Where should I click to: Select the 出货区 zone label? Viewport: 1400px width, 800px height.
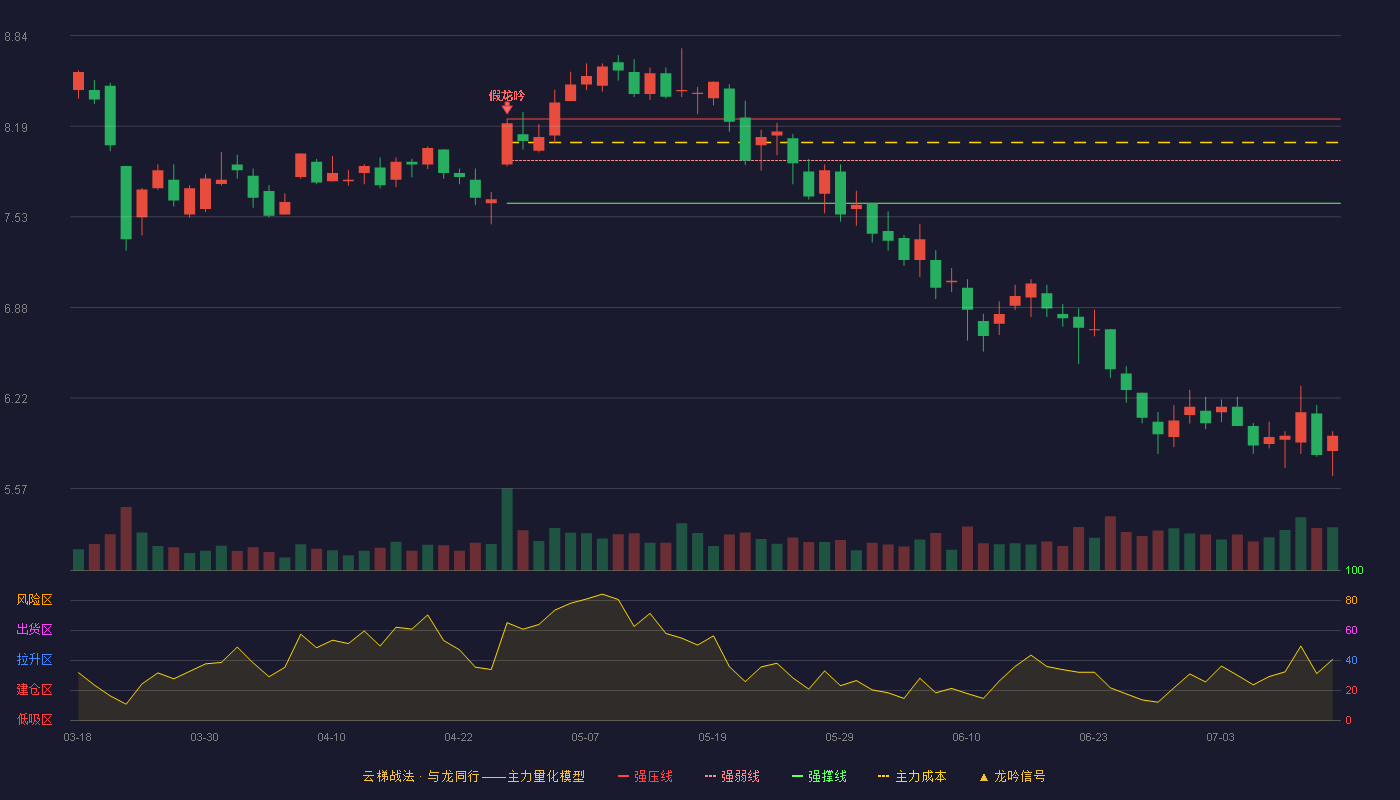[34, 630]
